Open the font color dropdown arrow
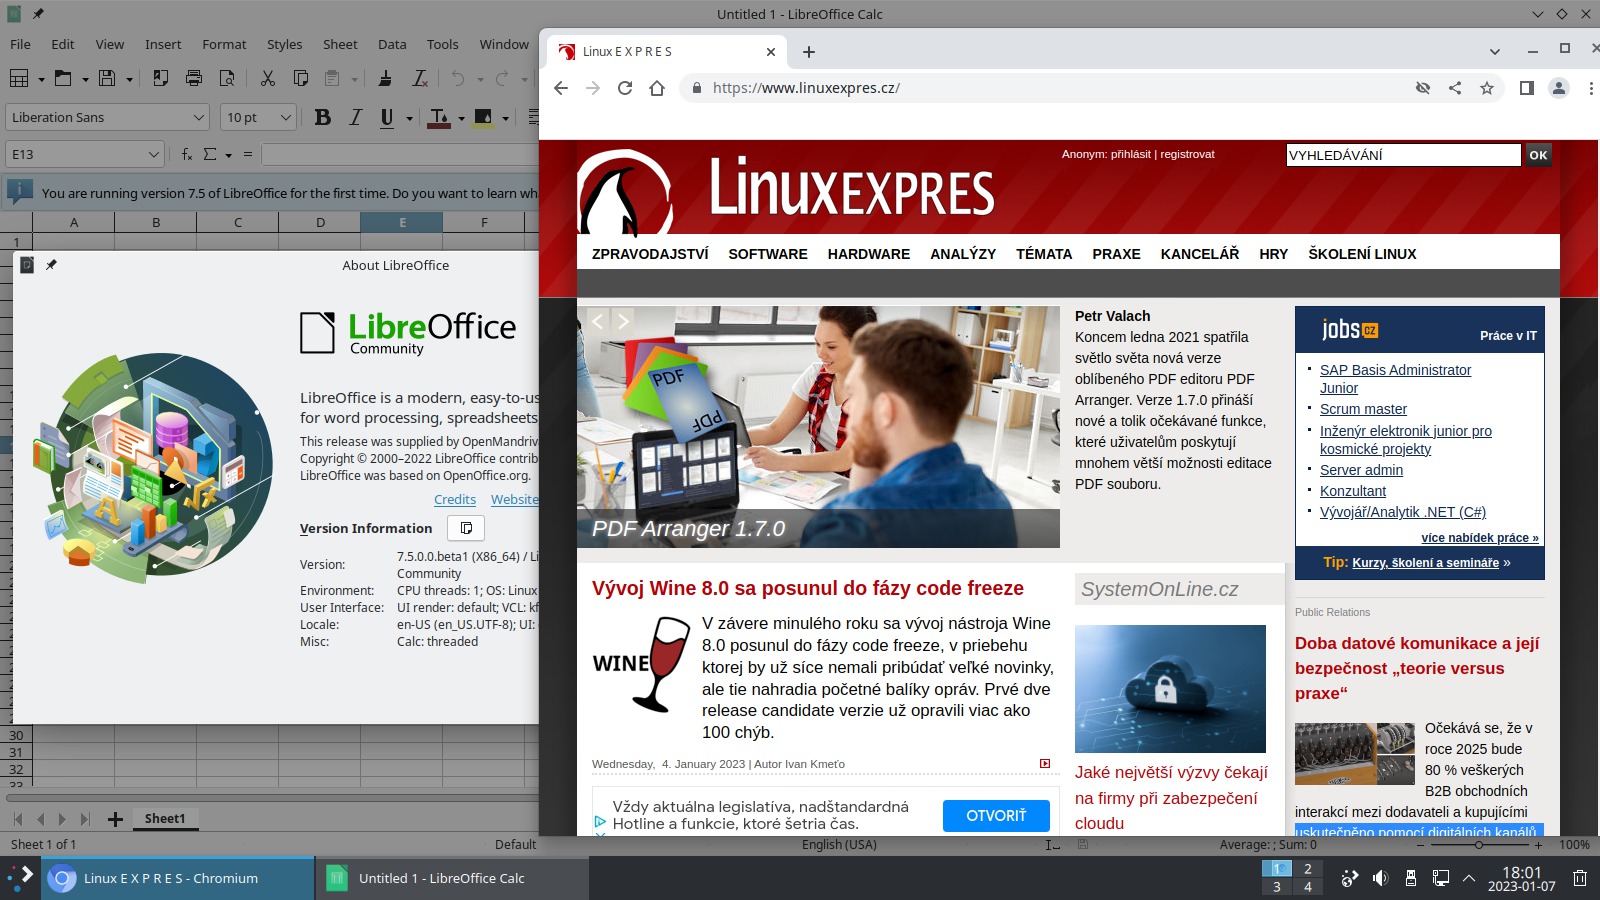The height and width of the screenshot is (900, 1600). [x=461, y=118]
